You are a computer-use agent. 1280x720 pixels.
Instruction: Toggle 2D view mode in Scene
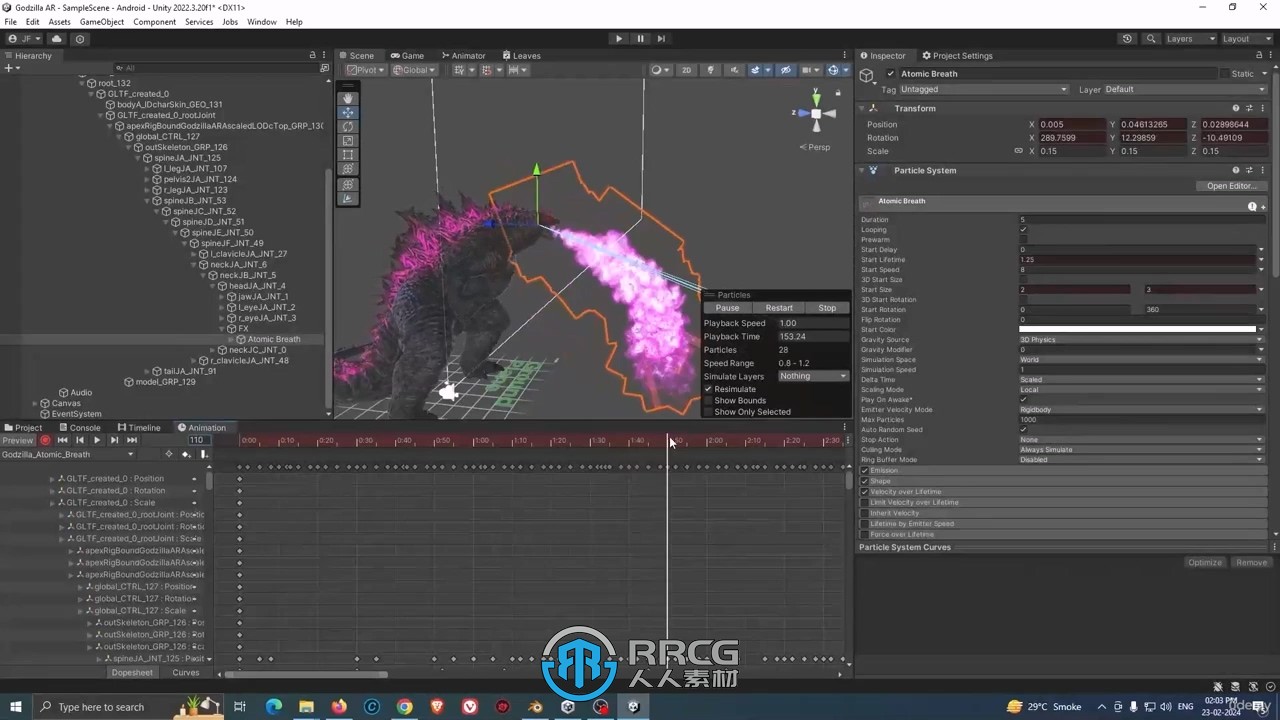click(686, 70)
